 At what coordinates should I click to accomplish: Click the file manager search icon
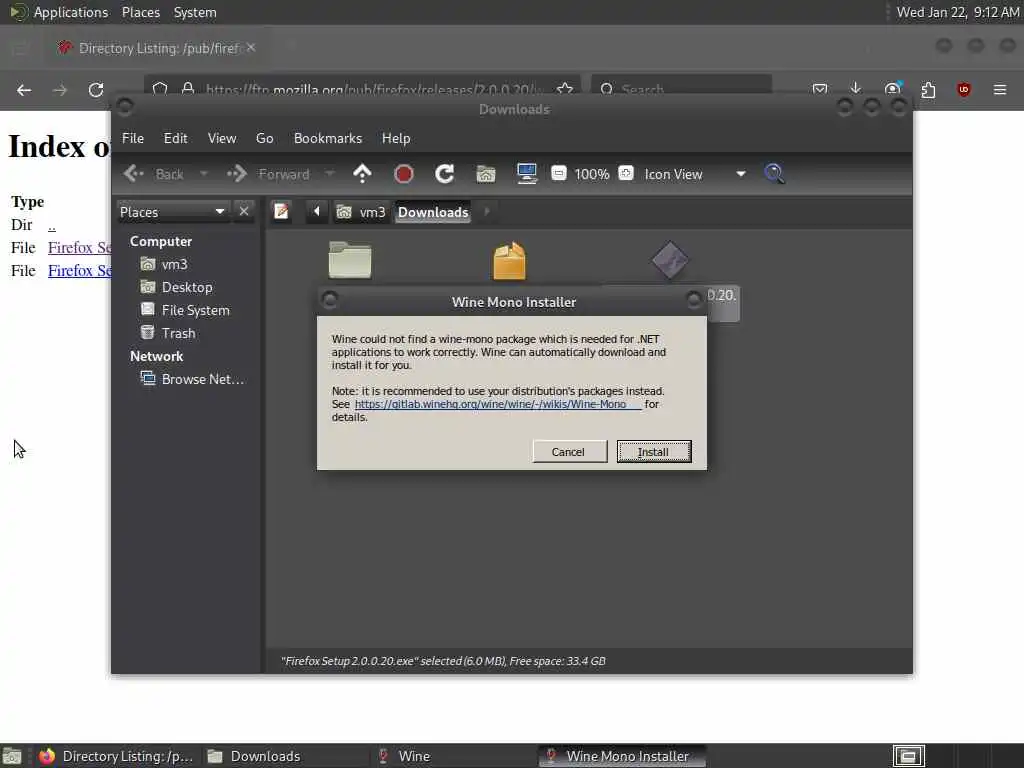click(775, 174)
